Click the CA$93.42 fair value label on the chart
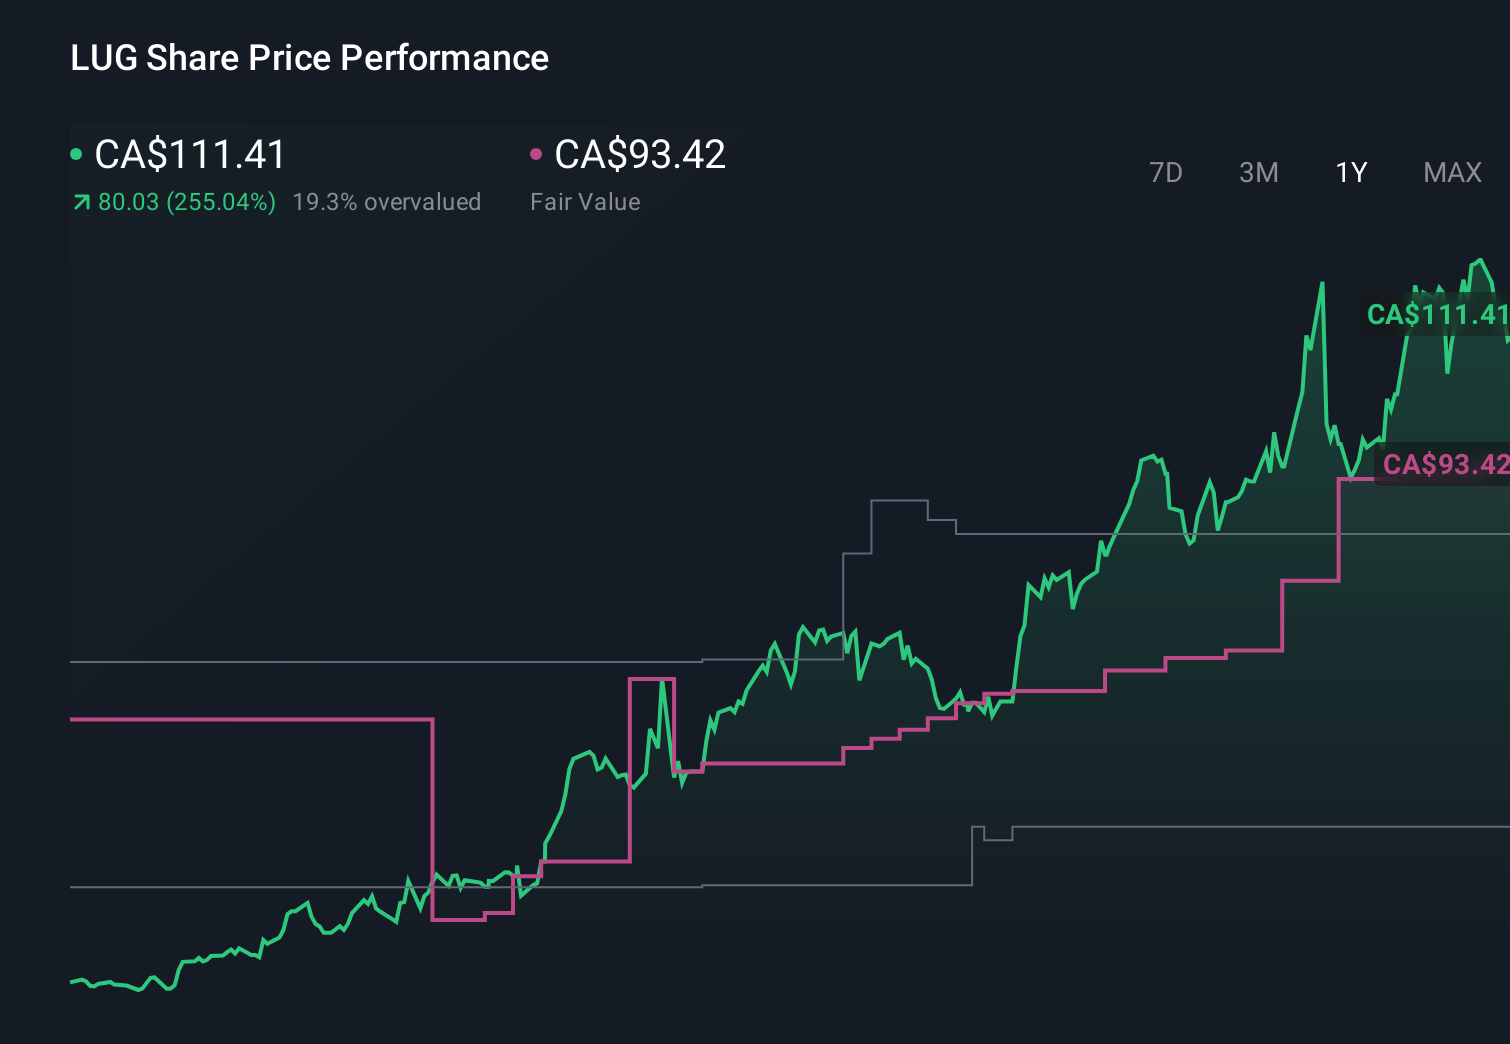Image resolution: width=1510 pixels, height=1044 pixels. [1444, 464]
